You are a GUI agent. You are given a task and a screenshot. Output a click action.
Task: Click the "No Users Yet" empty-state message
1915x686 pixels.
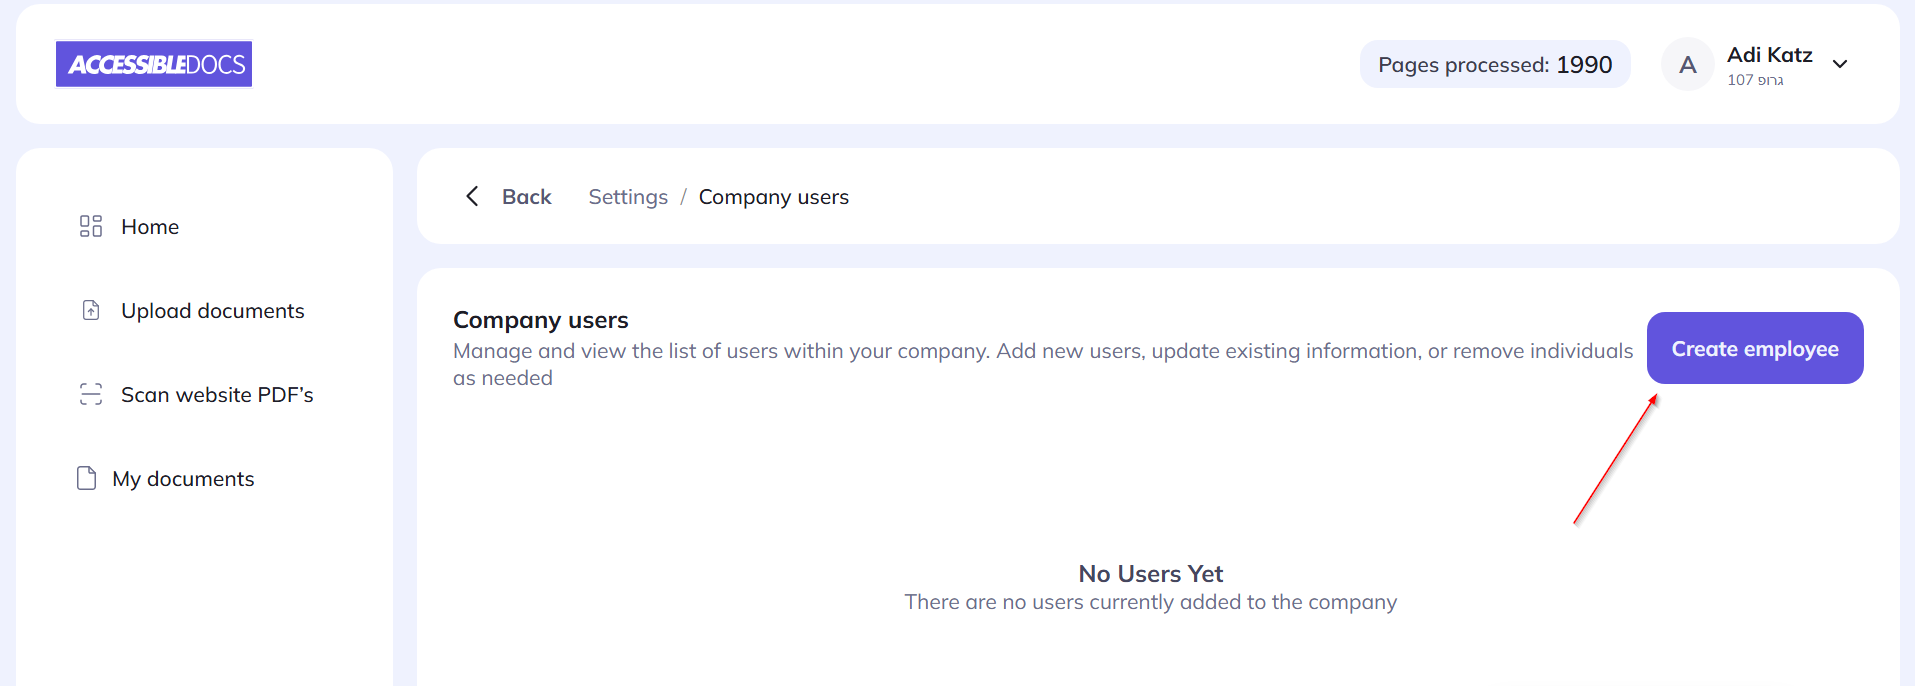pos(1150,574)
